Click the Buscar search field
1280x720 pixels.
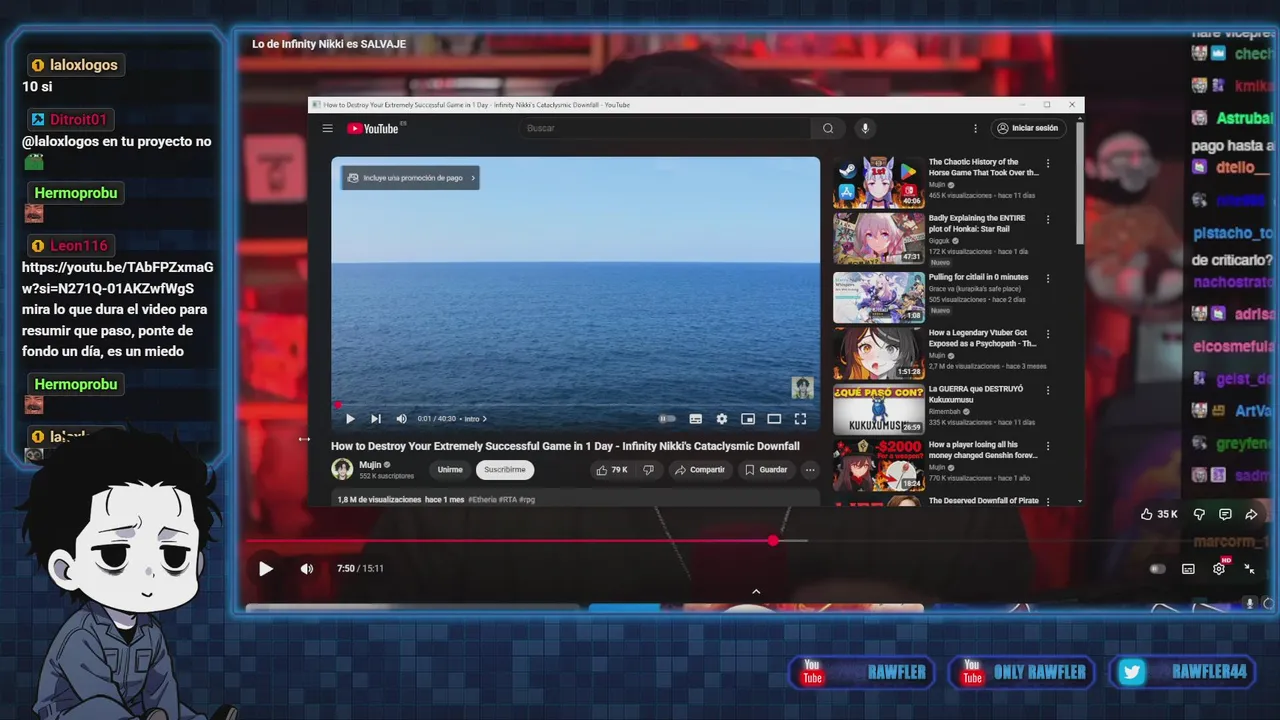click(666, 128)
